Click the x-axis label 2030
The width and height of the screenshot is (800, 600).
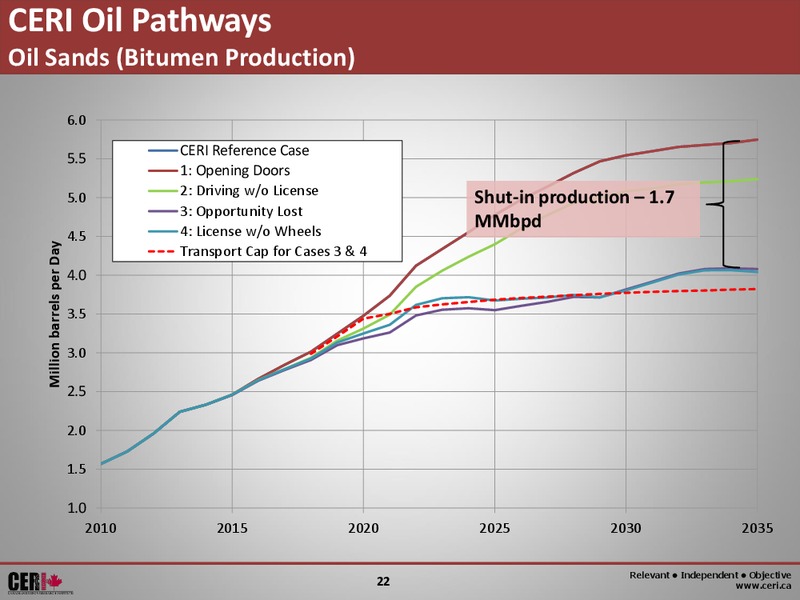[x=626, y=528]
